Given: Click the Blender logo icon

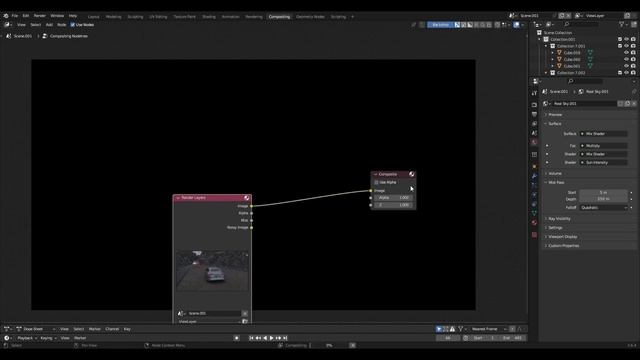Looking at the screenshot, I should [x=6, y=16].
